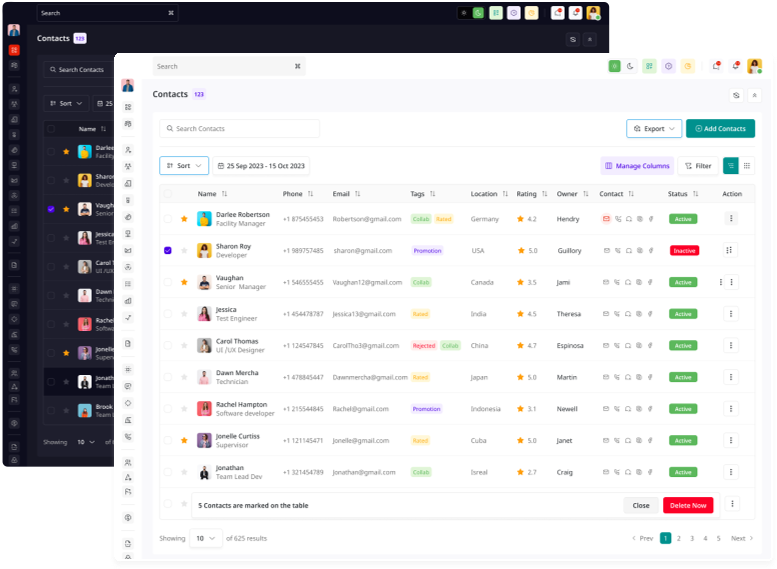Open notifications bell icon in top bar

point(736,66)
